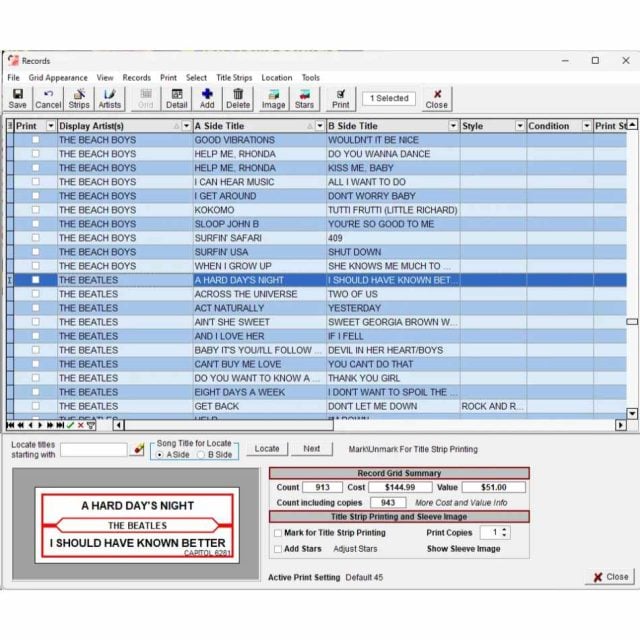This screenshot has height=640, width=640.
Task: Select the A Side radio button
Action: [x=160, y=455]
